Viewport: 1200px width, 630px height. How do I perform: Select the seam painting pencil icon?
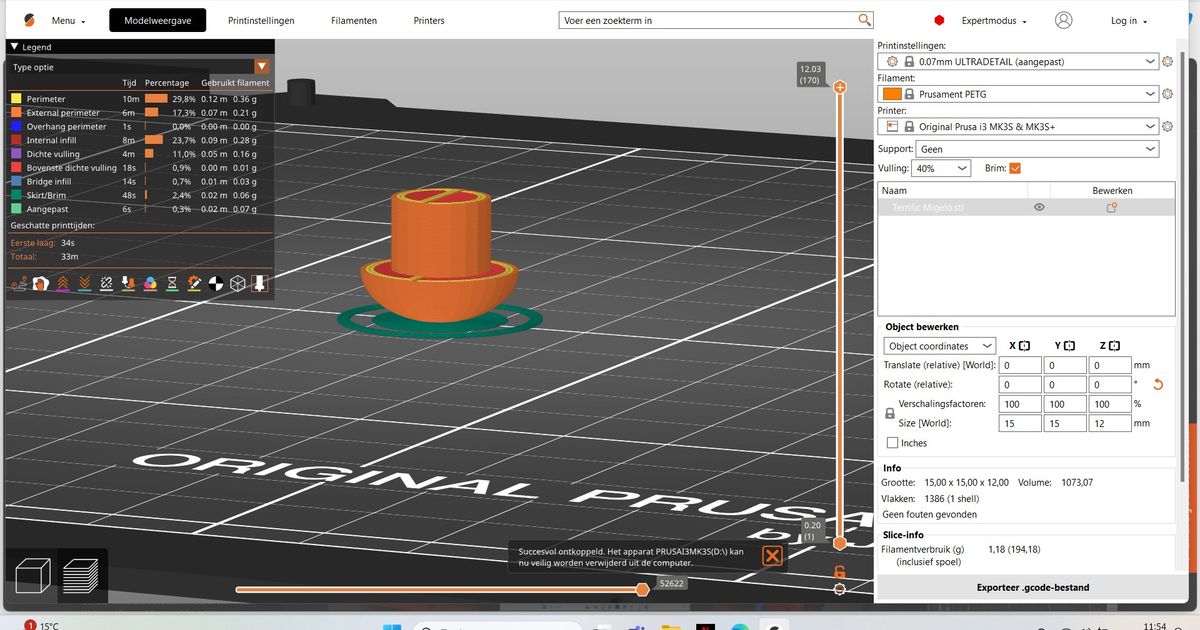[x=194, y=284]
